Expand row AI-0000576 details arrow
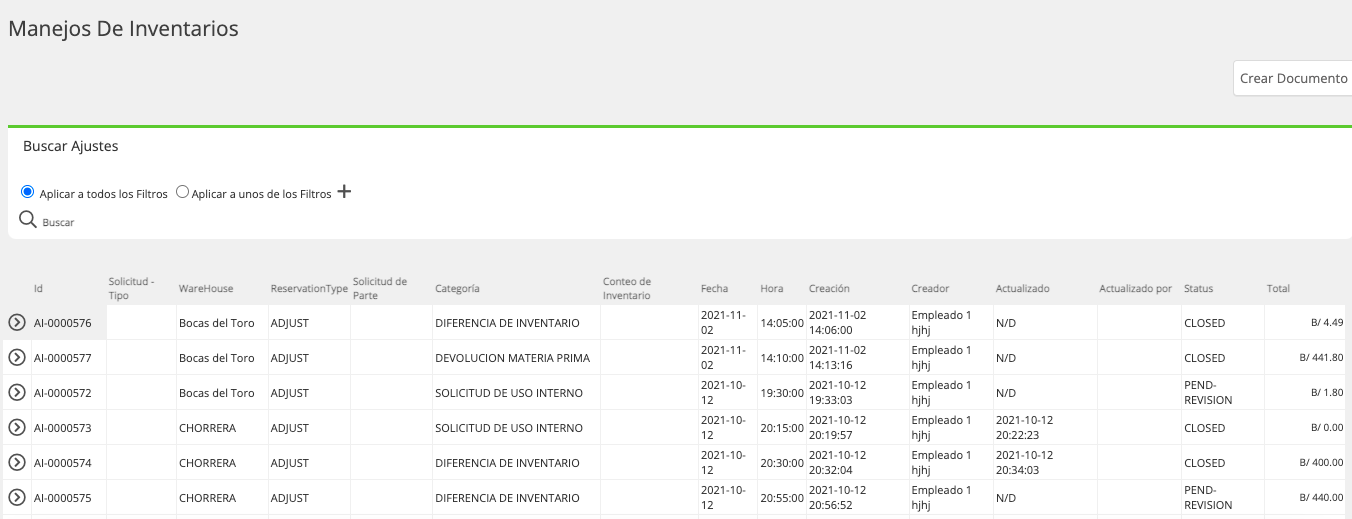 pos(16,322)
